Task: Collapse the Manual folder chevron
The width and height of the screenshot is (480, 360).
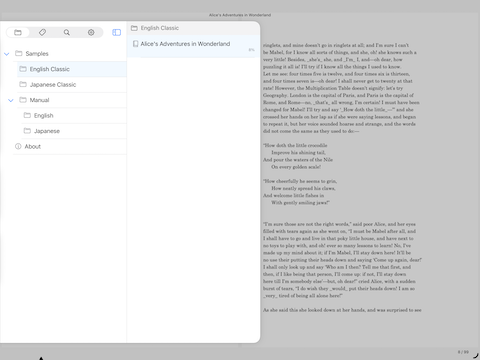Action: [x=11, y=100]
